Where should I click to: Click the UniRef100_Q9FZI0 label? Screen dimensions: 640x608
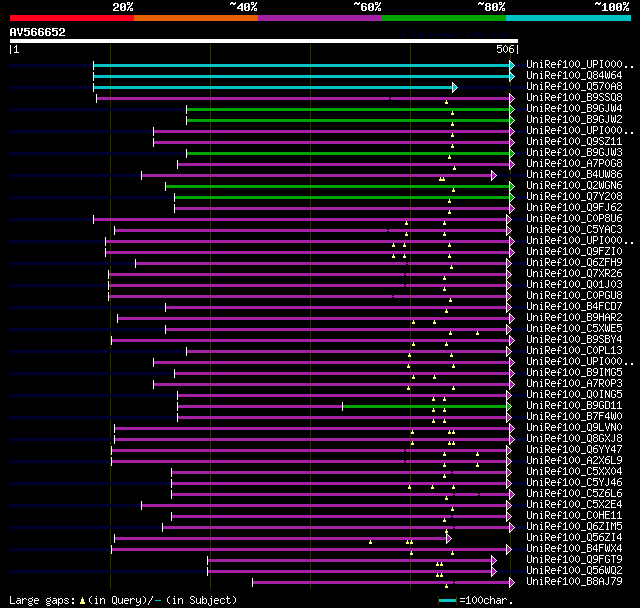pos(574,252)
